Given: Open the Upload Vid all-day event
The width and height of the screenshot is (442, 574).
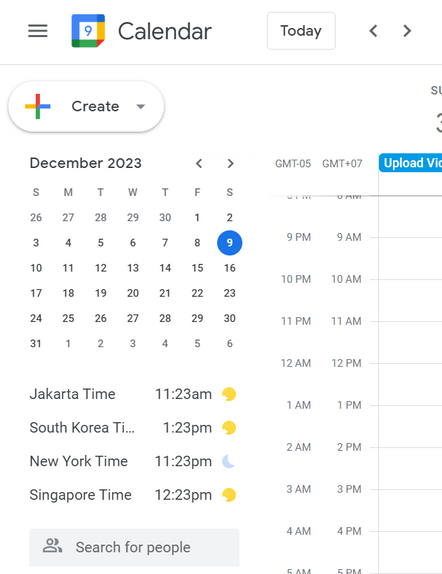Looking at the screenshot, I should 411,163.
